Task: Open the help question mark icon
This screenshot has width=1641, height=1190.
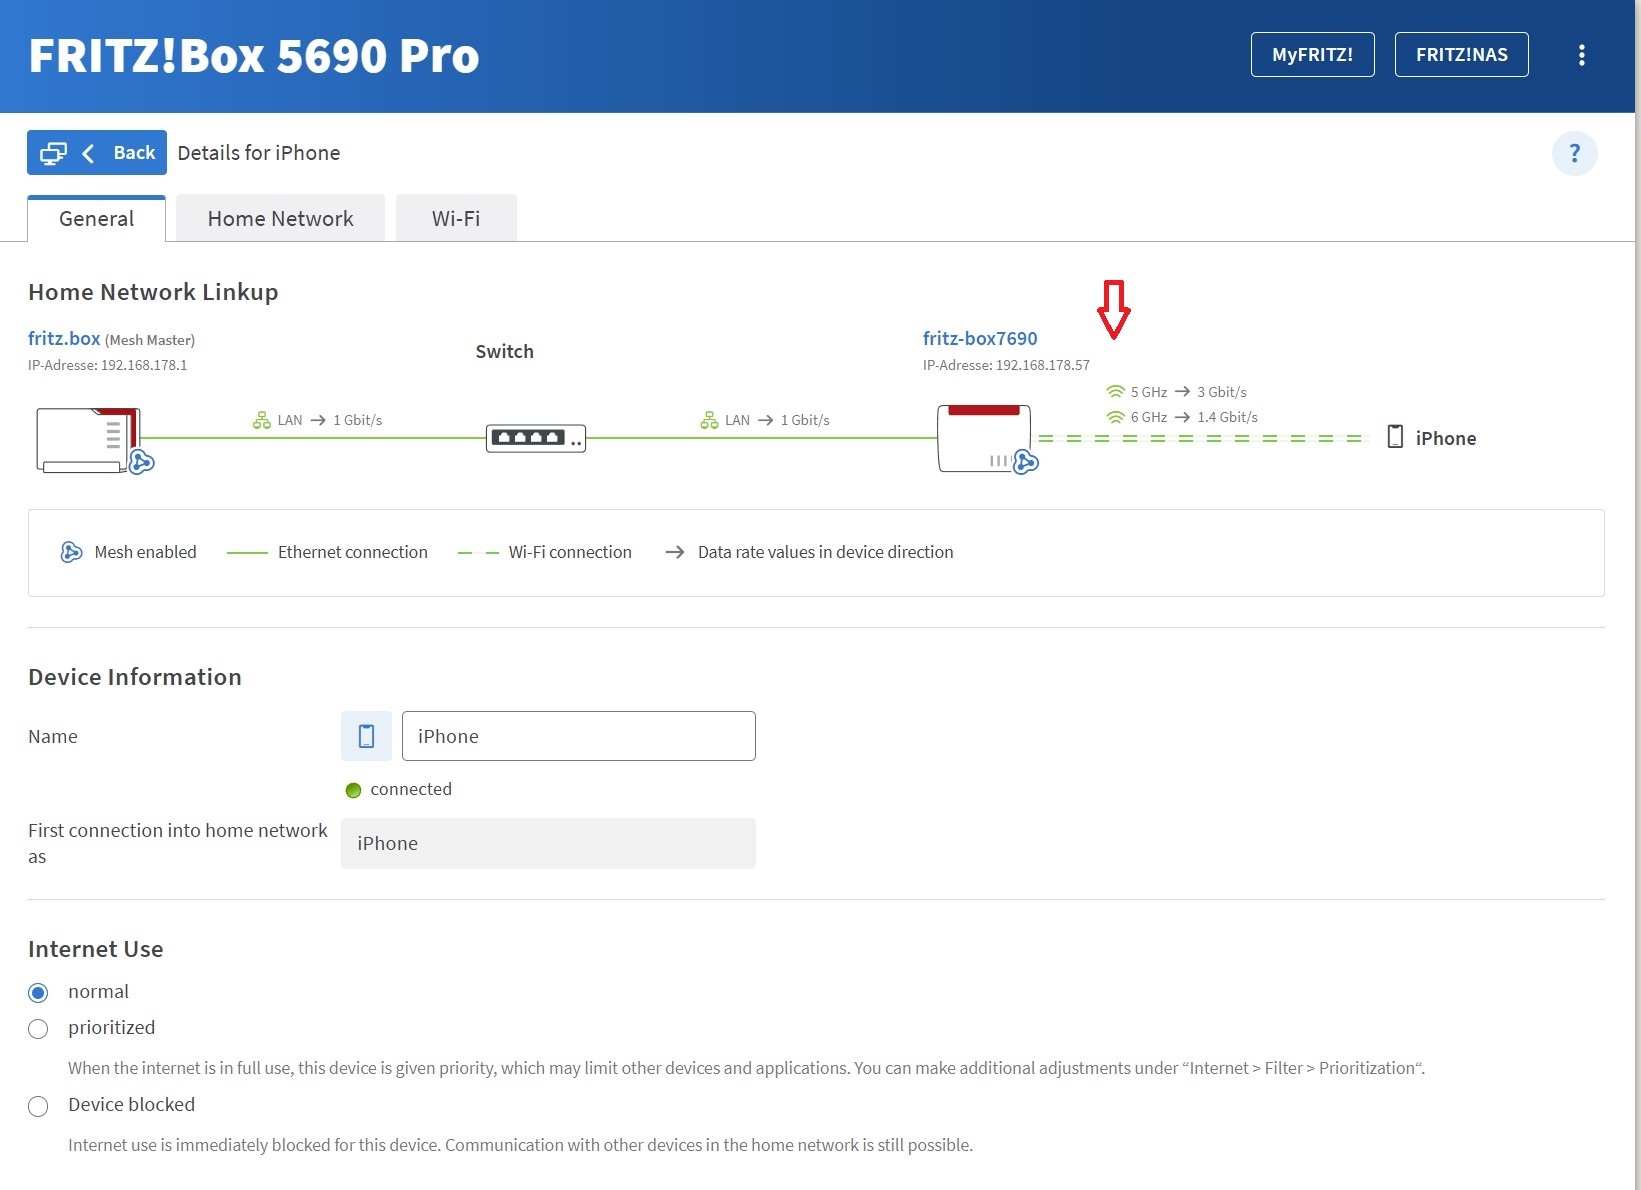Action: (1574, 153)
